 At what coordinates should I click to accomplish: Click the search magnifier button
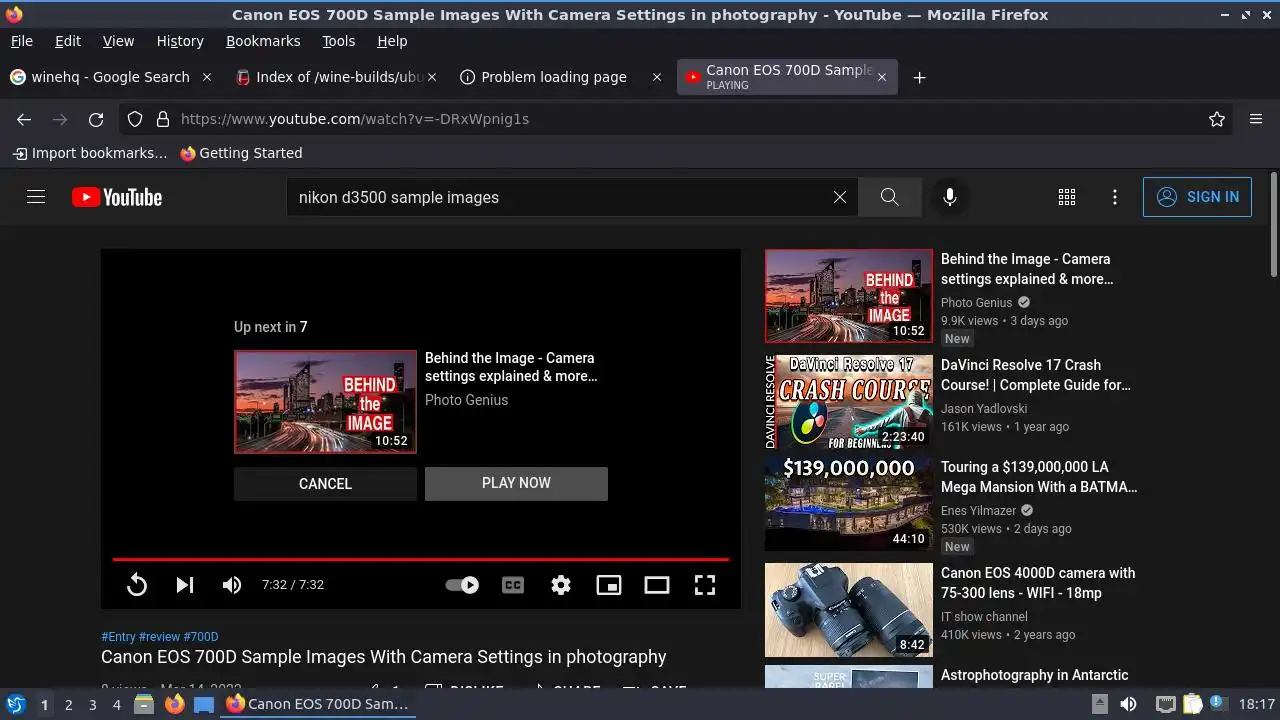pos(889,197)
